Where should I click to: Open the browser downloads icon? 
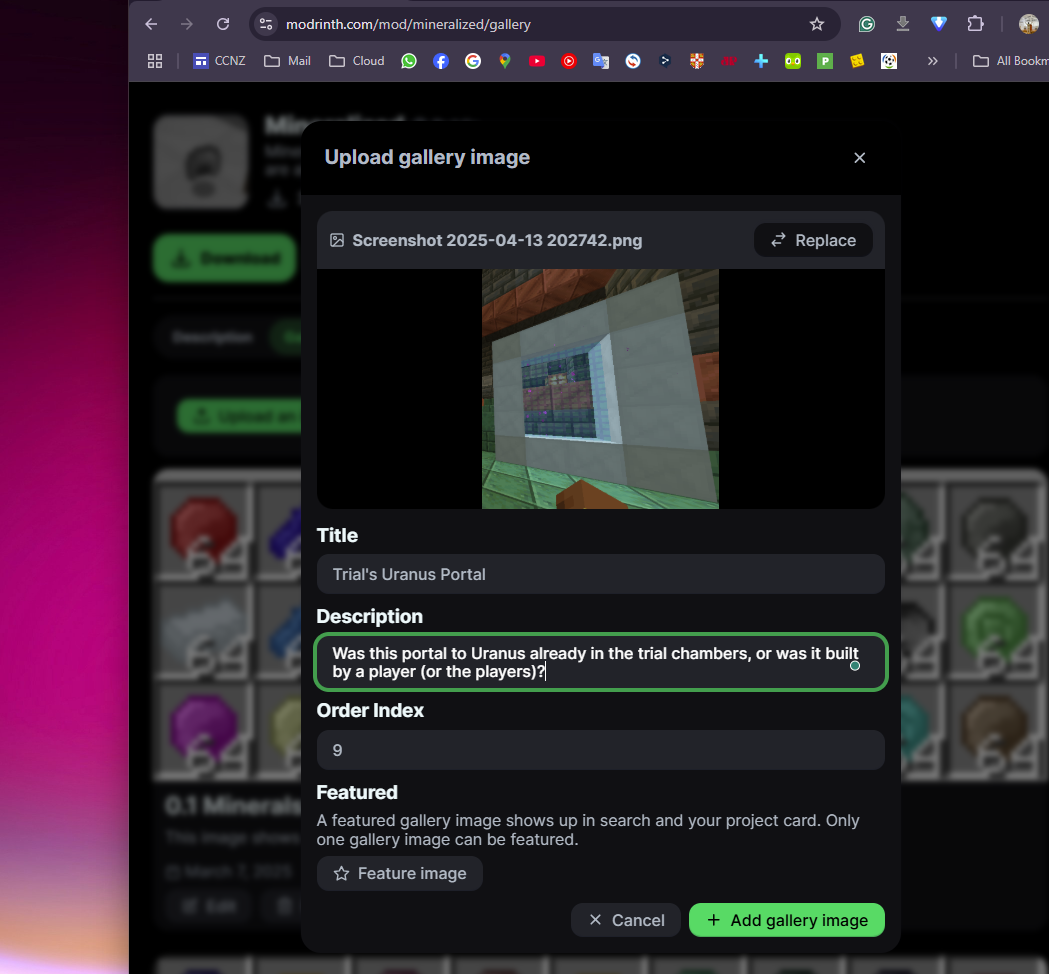(x=902, y=24)
